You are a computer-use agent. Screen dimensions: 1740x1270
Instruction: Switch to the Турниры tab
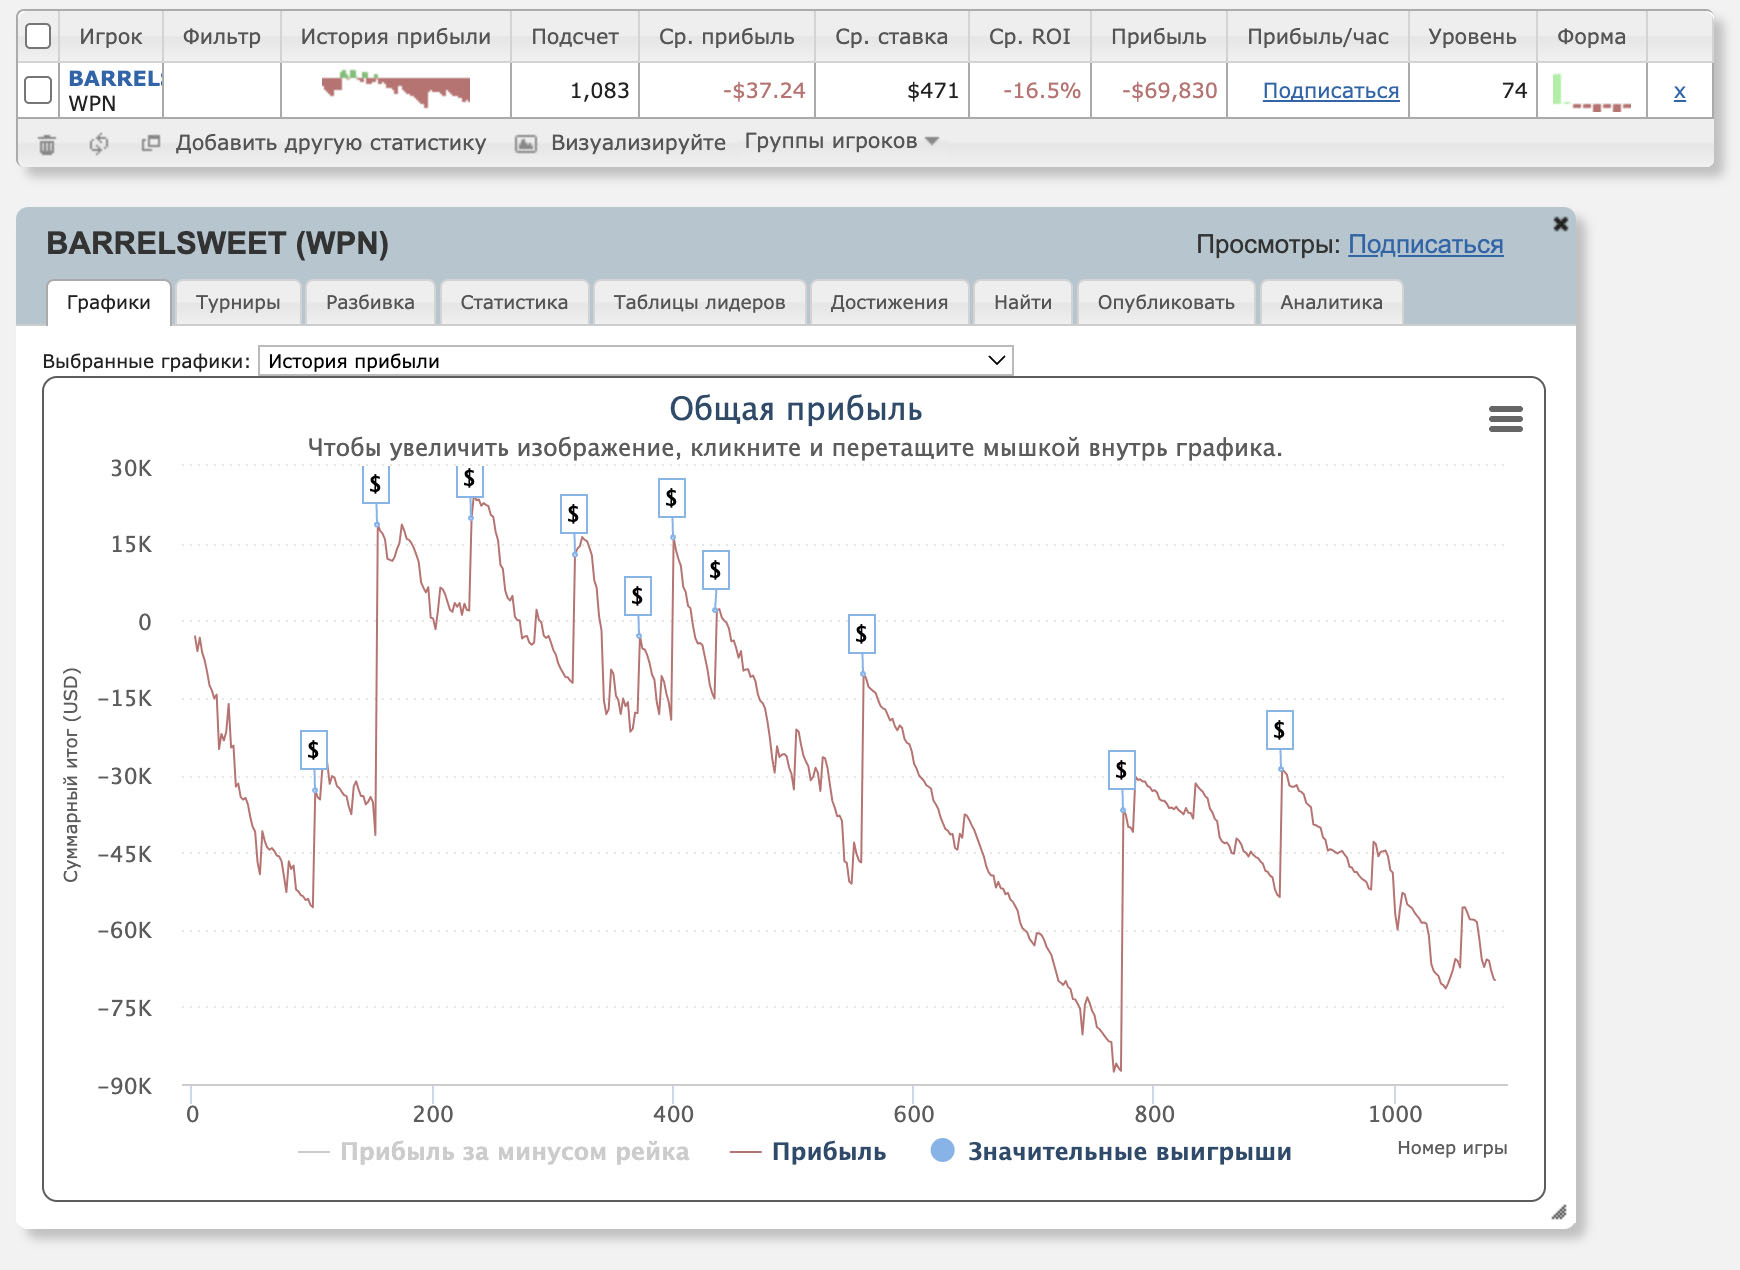tap(238, 302)
